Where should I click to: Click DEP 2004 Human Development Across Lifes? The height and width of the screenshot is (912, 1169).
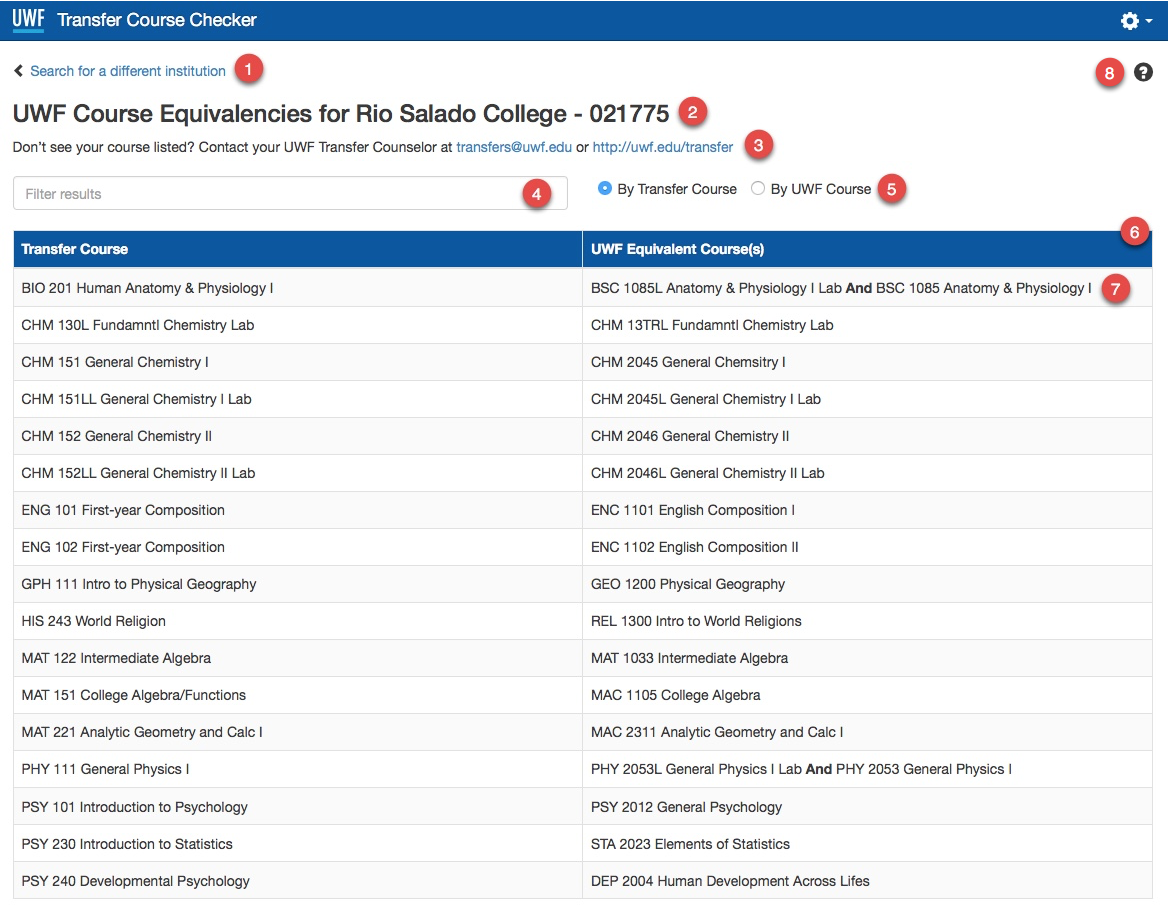(730, 881)
